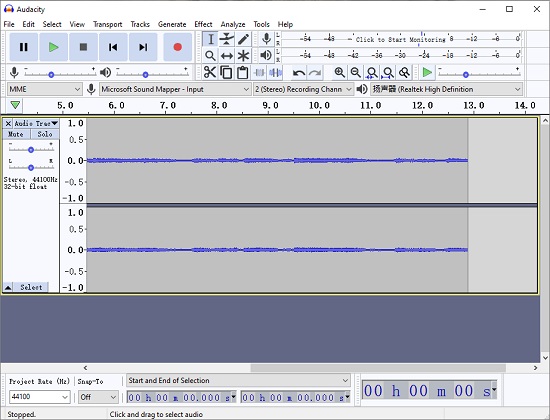Open the Generate menu
This screenshot has height=420, width=550.
coord(172,24)
